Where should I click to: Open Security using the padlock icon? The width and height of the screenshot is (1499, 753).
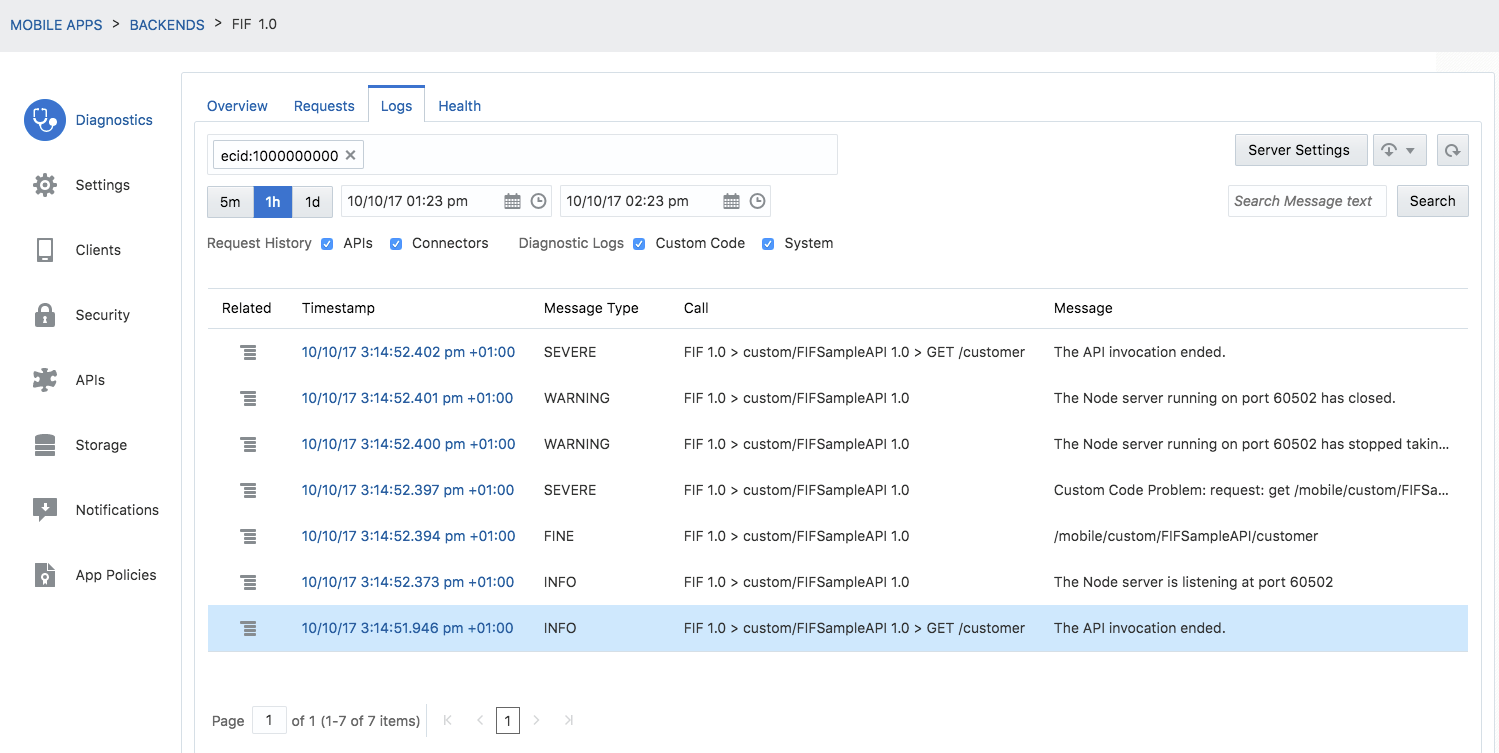tap(45, 315)
